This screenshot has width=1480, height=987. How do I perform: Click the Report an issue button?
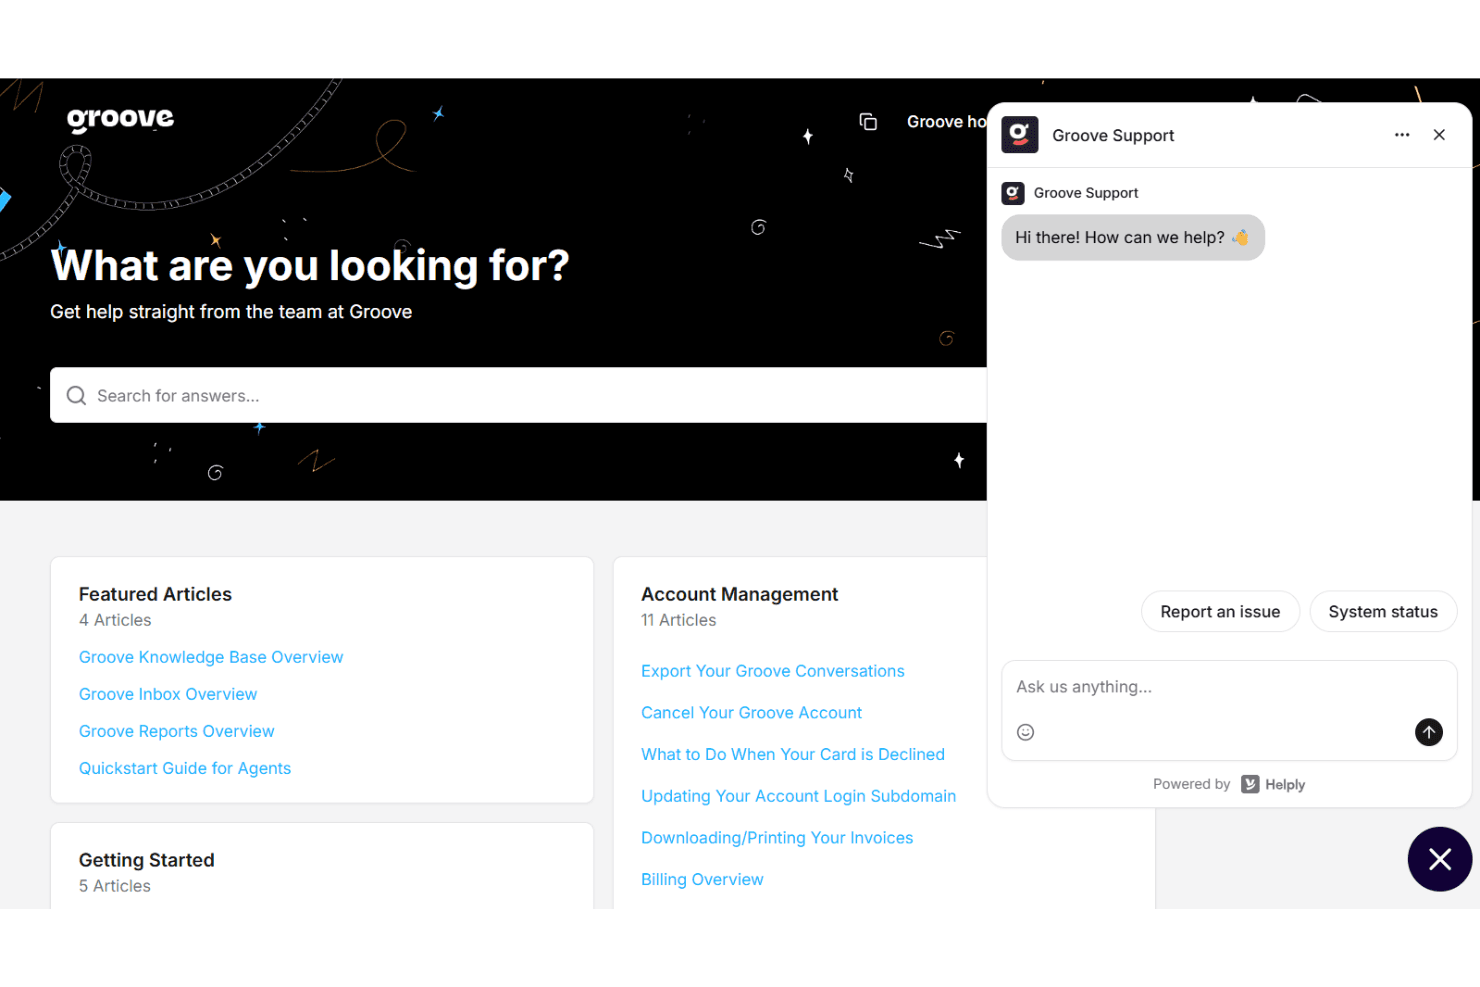pyautogui.click(x=1220, y=611)
